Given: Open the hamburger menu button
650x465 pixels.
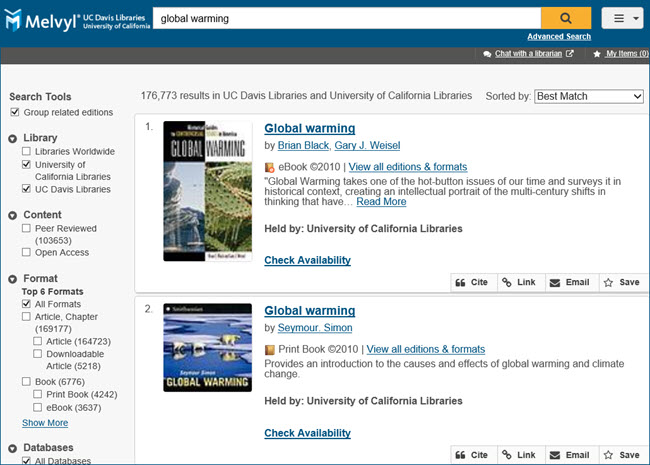Looking at the screenshot, I should tap(622, 18).
